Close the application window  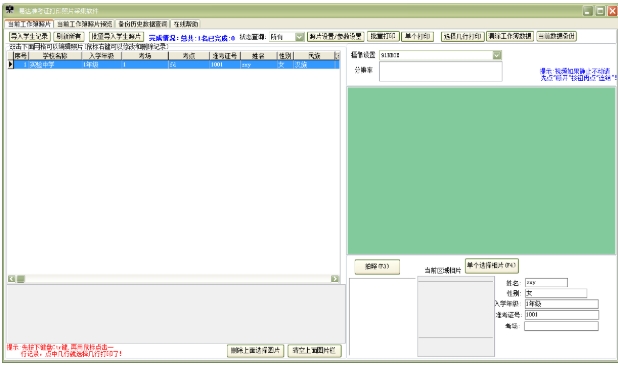[612, 11]
